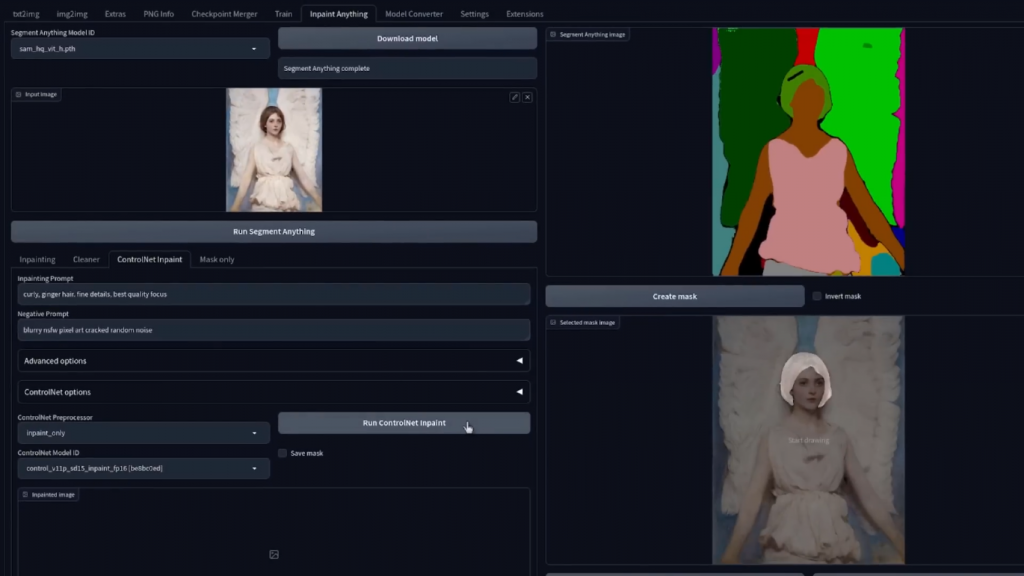The width and height of the screenshot is (1024, 576).
Task: Click the Run ControlNet Inpaint button
Action: 404,423
